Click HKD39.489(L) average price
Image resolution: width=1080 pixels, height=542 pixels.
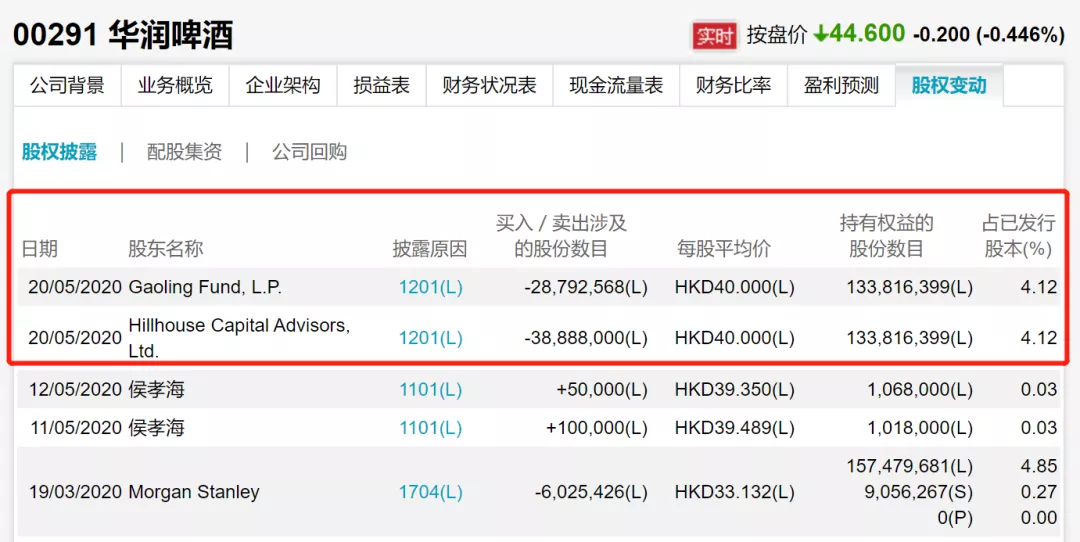click(735, 428)
